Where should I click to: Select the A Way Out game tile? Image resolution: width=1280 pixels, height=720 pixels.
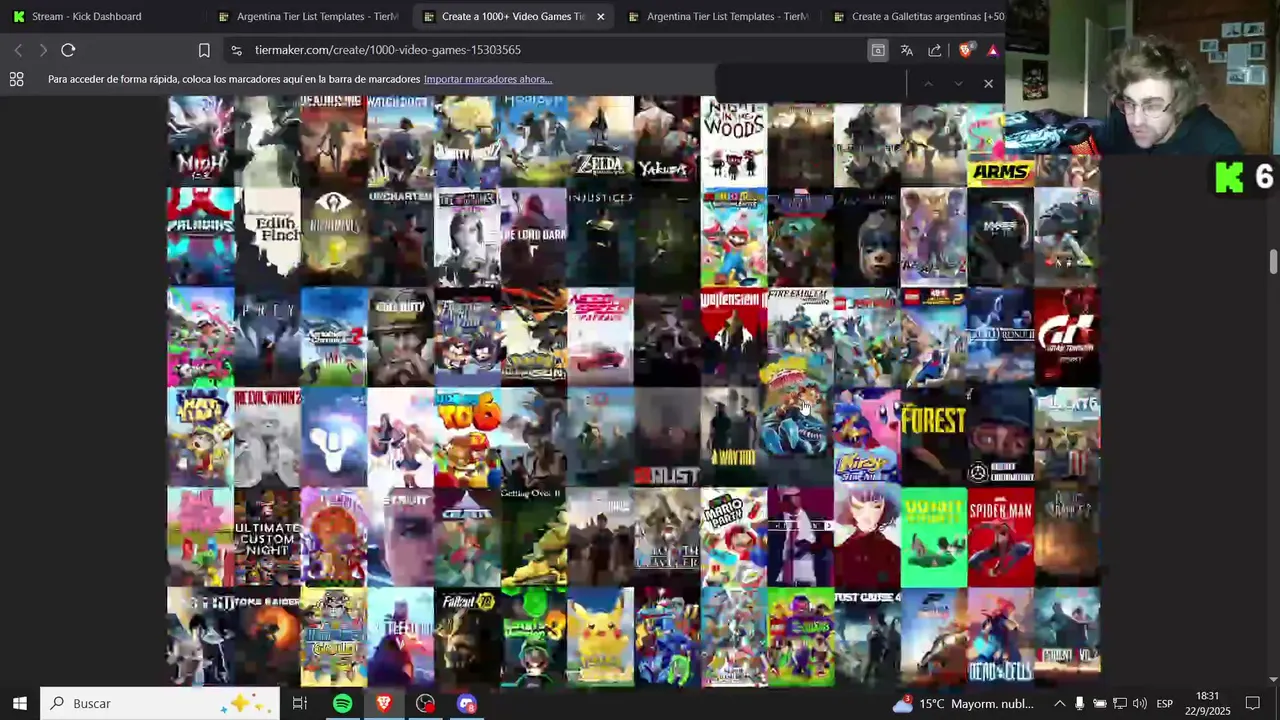coord(734,436)
